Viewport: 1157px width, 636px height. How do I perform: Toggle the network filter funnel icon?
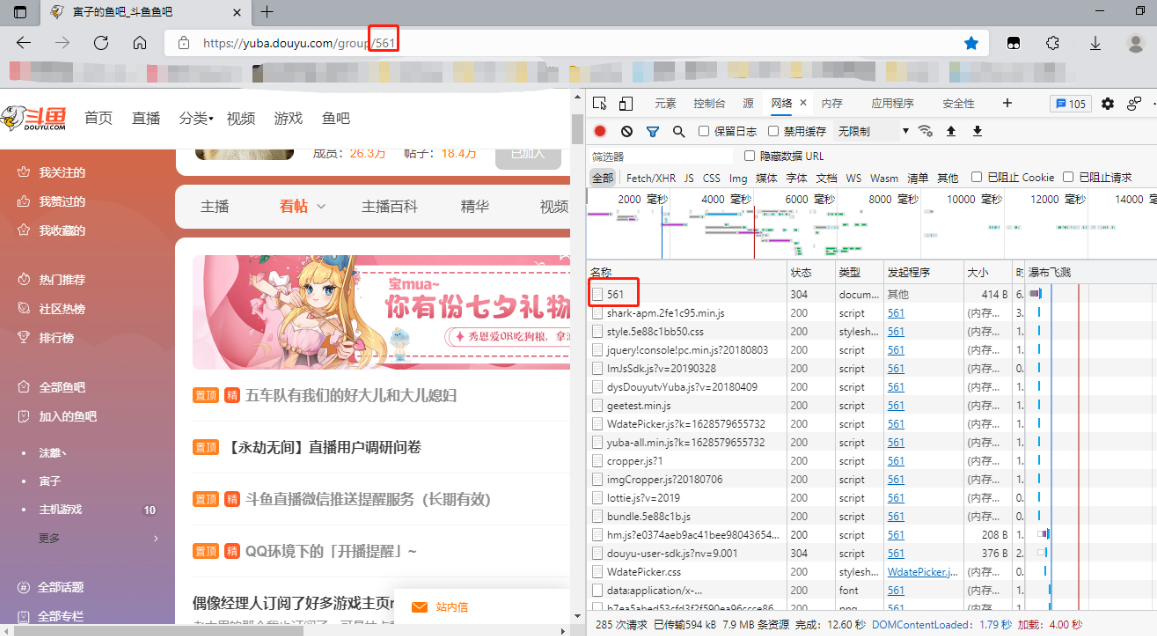653,131
